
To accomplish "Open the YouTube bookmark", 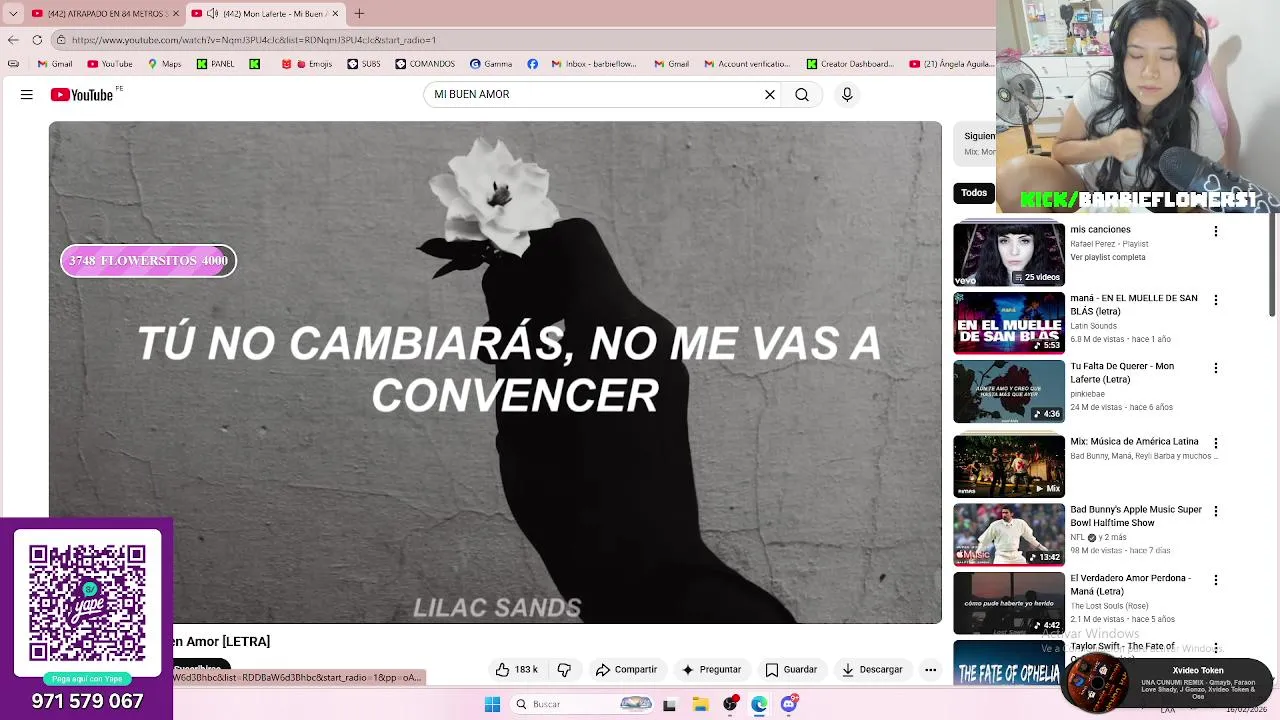I will [x=110, y=64].
